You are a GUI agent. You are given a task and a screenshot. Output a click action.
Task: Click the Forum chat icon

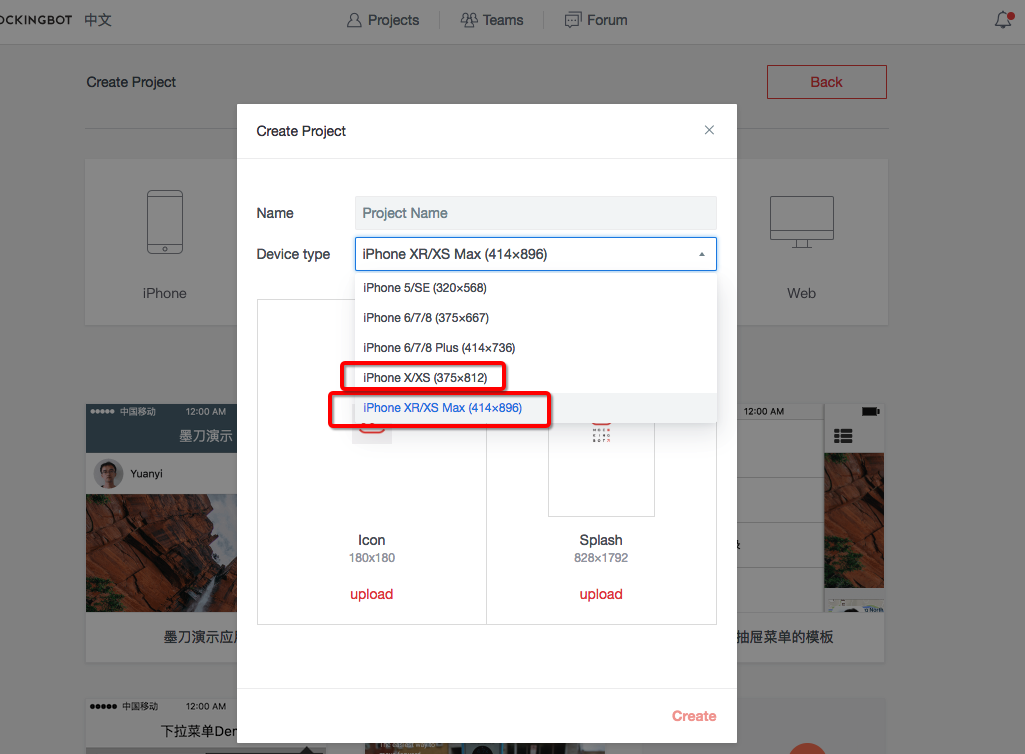tap(573, 20)
